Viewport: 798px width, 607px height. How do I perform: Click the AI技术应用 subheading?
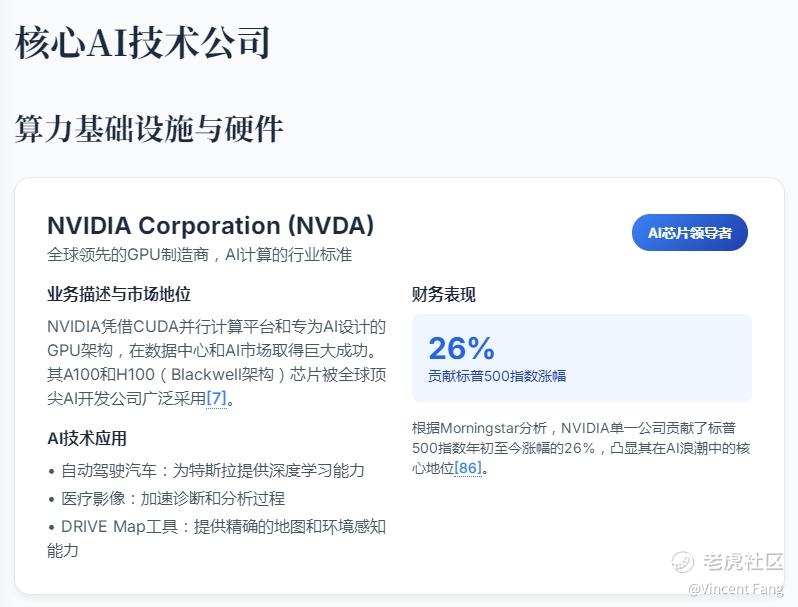click(x=87, y=438)
